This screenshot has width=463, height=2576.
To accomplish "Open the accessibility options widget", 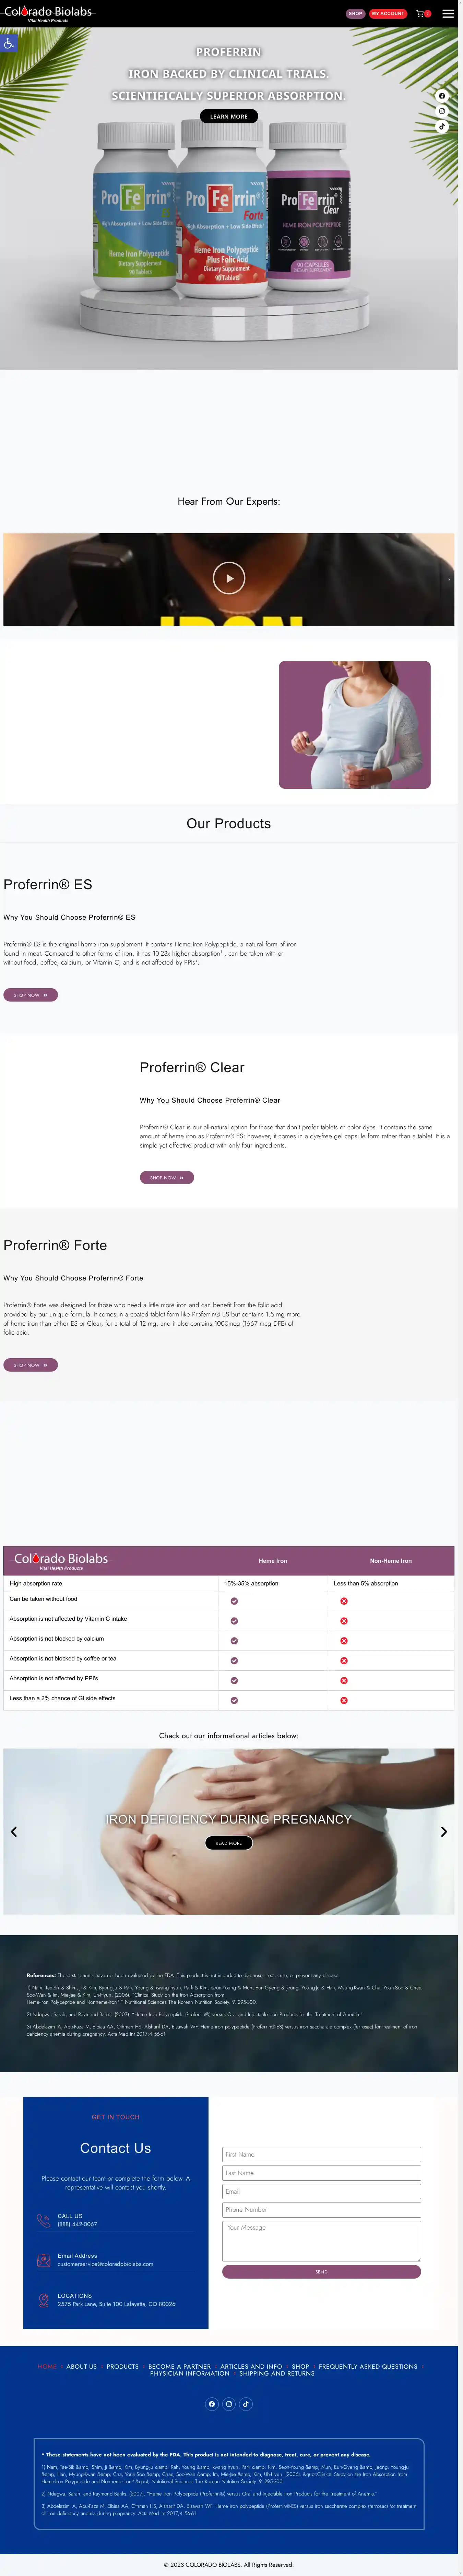I will [9, 43].
